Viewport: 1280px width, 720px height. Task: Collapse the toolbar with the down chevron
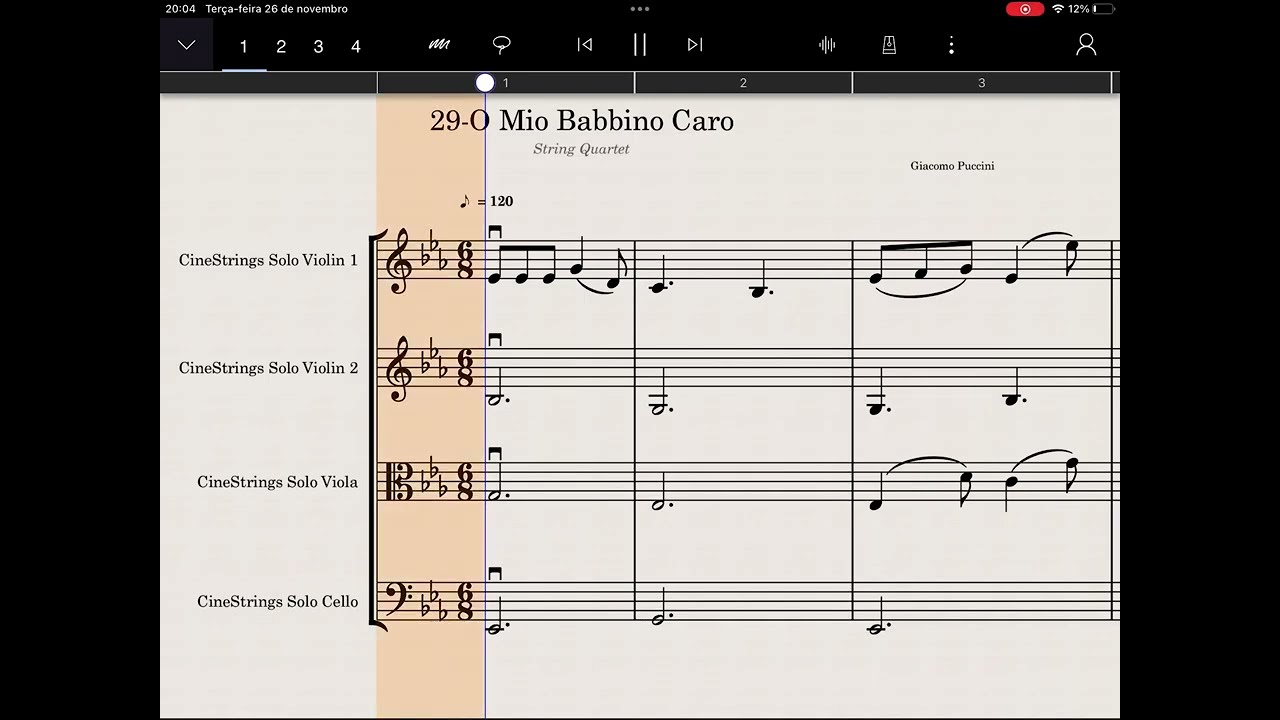tap(186, 45)
